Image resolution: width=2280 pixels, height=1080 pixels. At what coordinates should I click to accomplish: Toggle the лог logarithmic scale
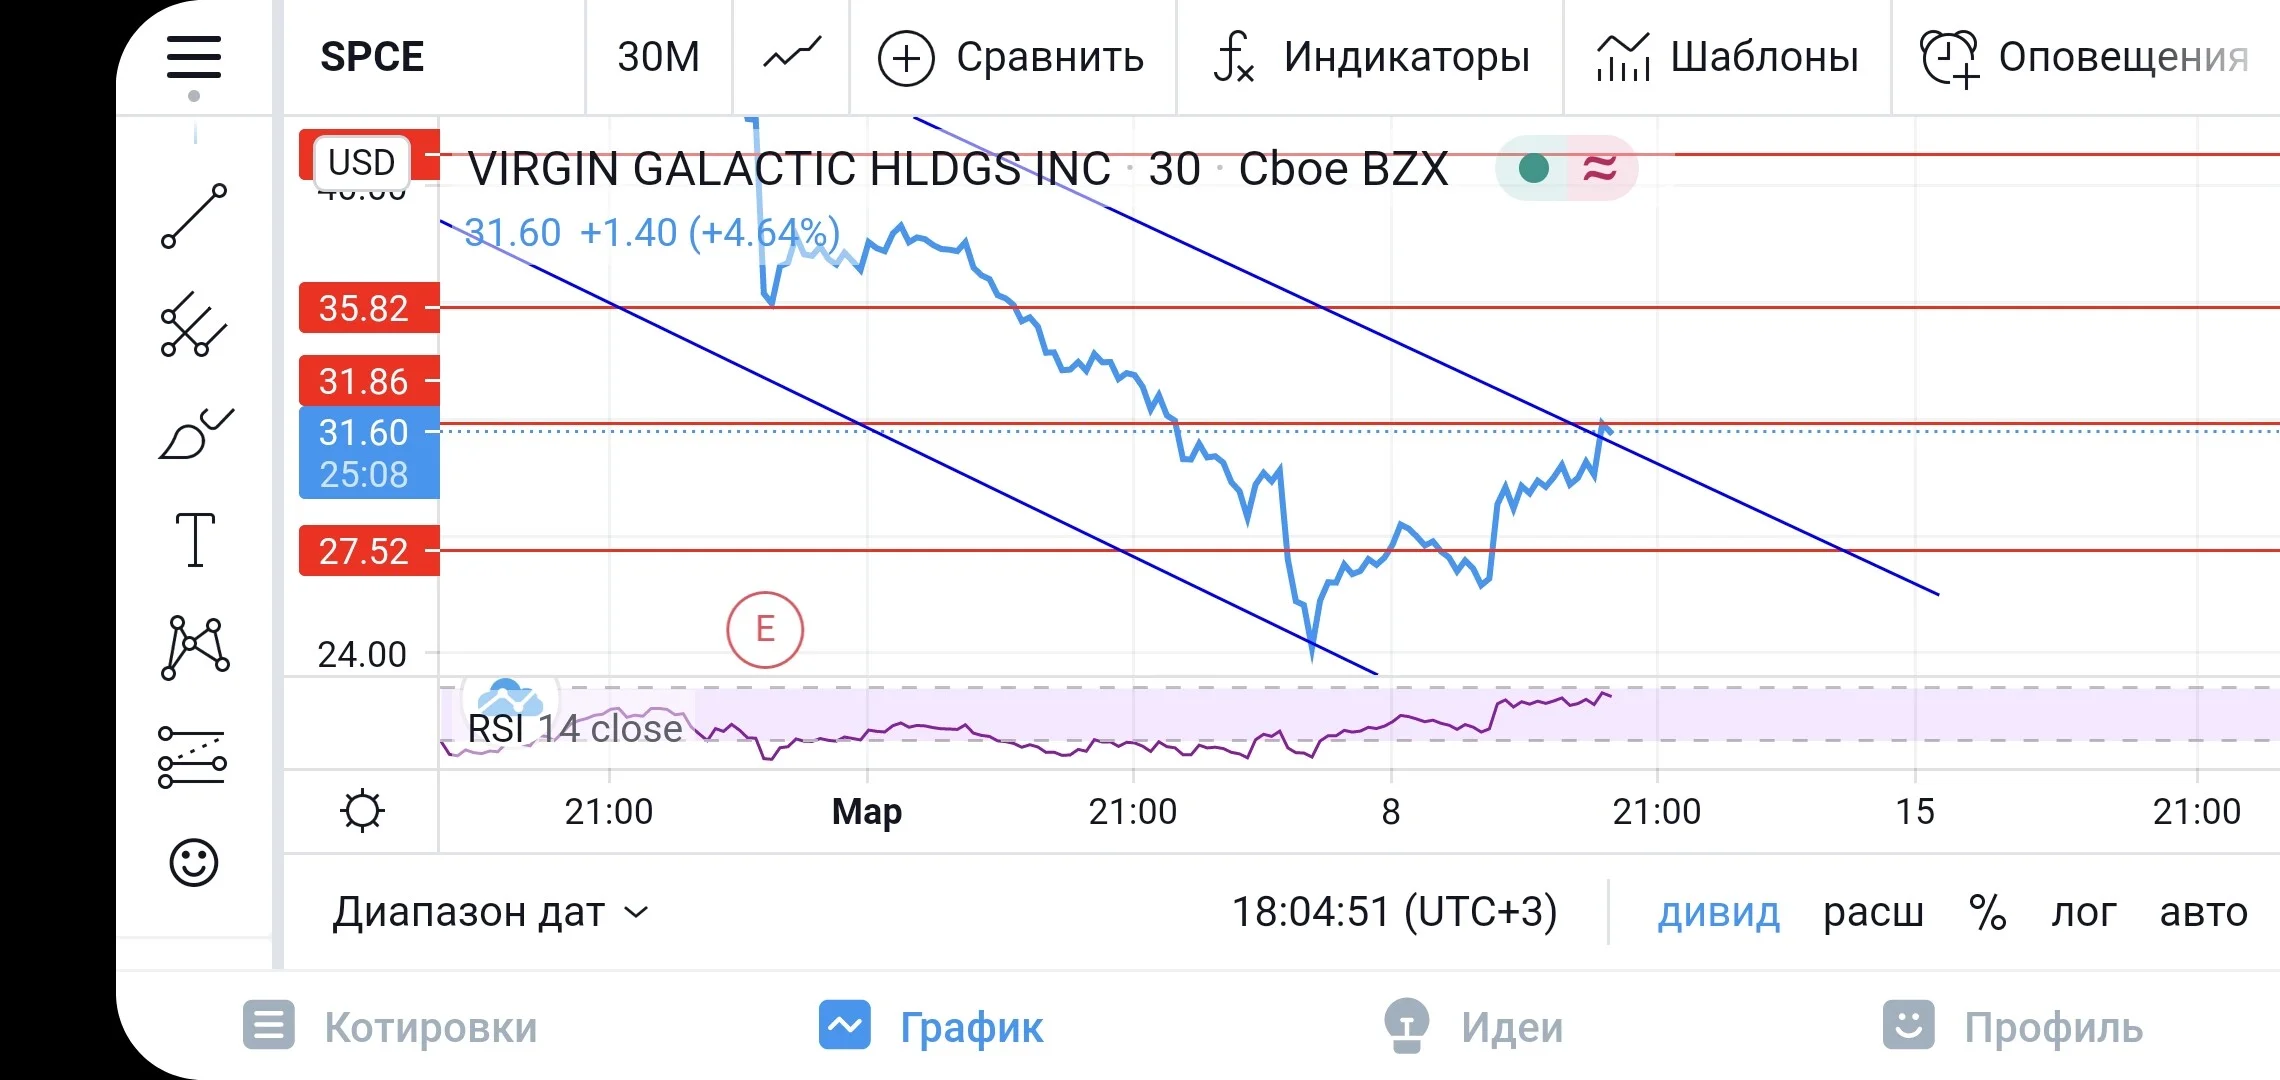(2084, 912)
